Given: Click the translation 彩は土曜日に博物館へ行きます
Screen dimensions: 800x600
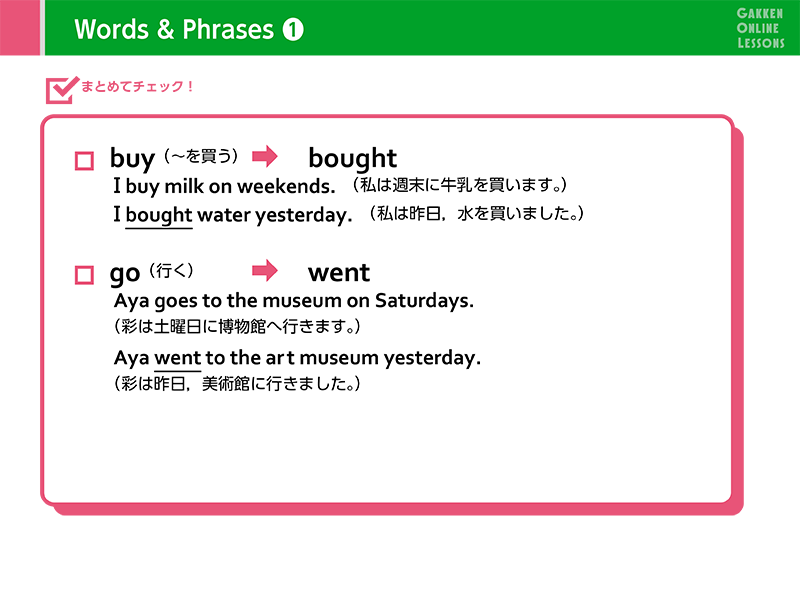Looking at the screenshot, I should [x=237, y=327].
